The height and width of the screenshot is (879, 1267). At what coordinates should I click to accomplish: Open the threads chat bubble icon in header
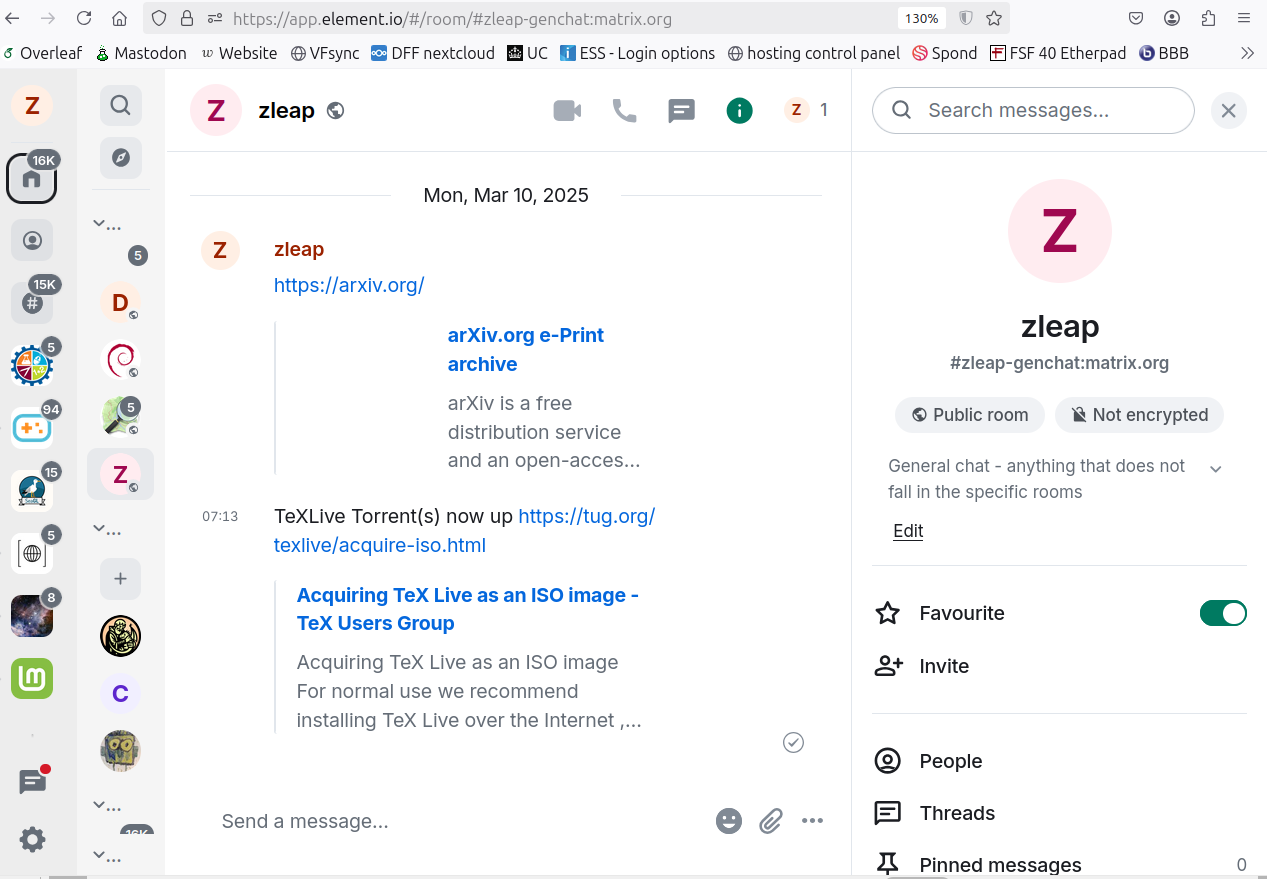(x=681, y=111)
